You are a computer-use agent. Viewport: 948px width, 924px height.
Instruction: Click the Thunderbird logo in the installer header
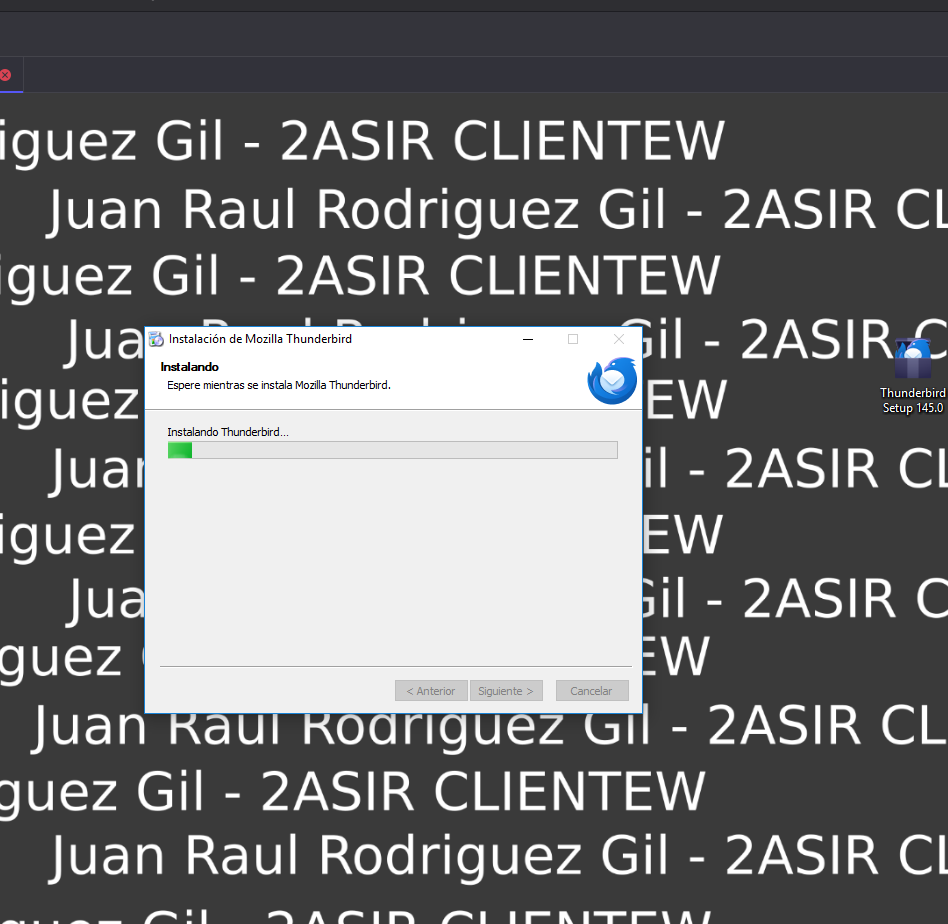click(612, 381)
